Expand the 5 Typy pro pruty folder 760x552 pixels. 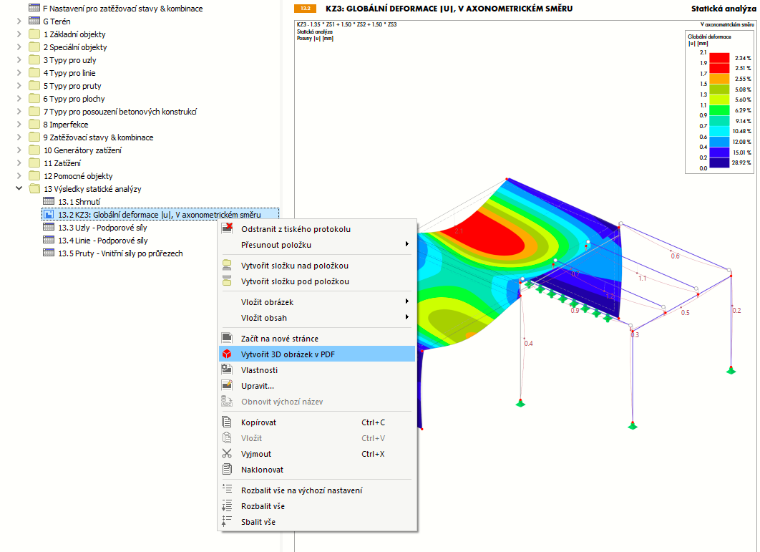pos(19,85)
